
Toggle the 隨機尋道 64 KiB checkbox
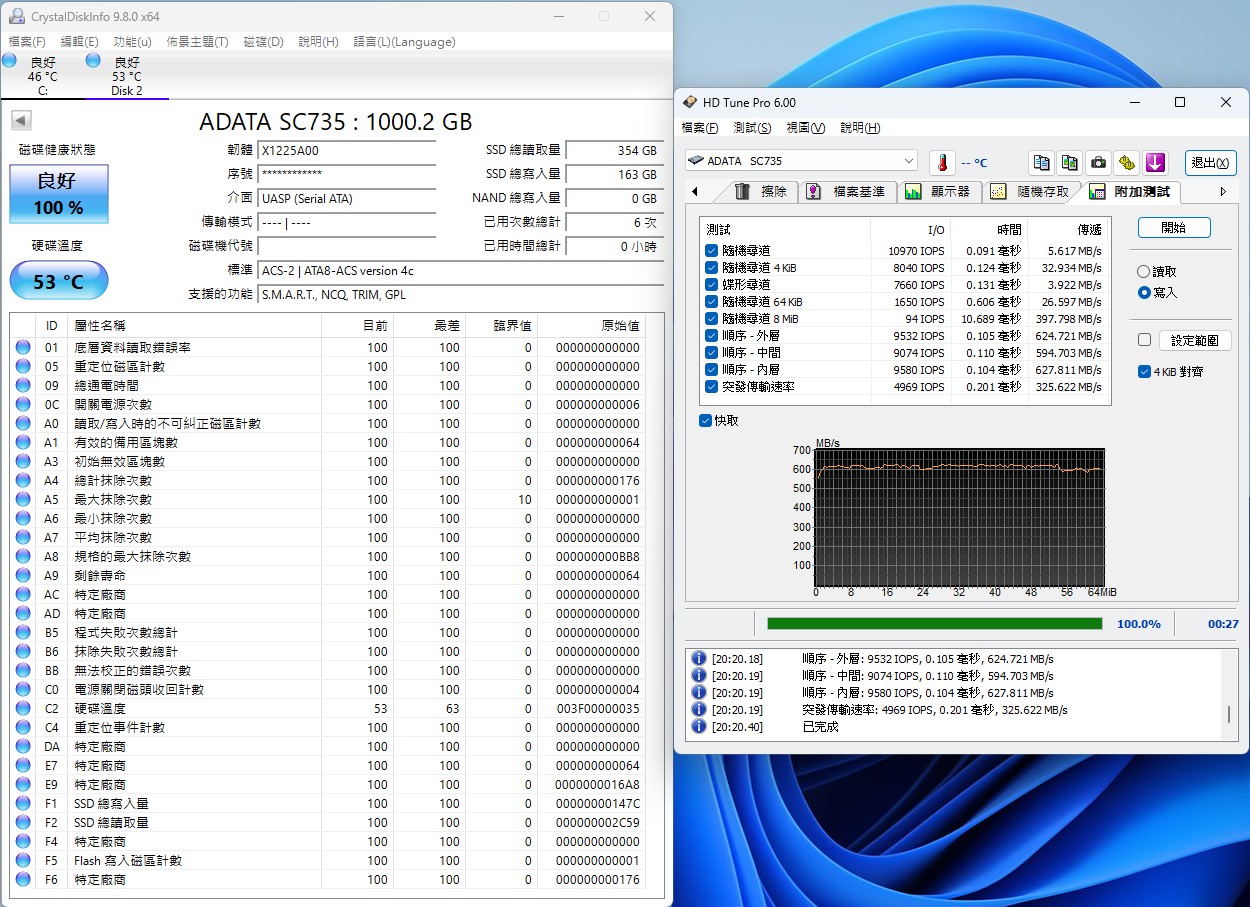point(711,302)
